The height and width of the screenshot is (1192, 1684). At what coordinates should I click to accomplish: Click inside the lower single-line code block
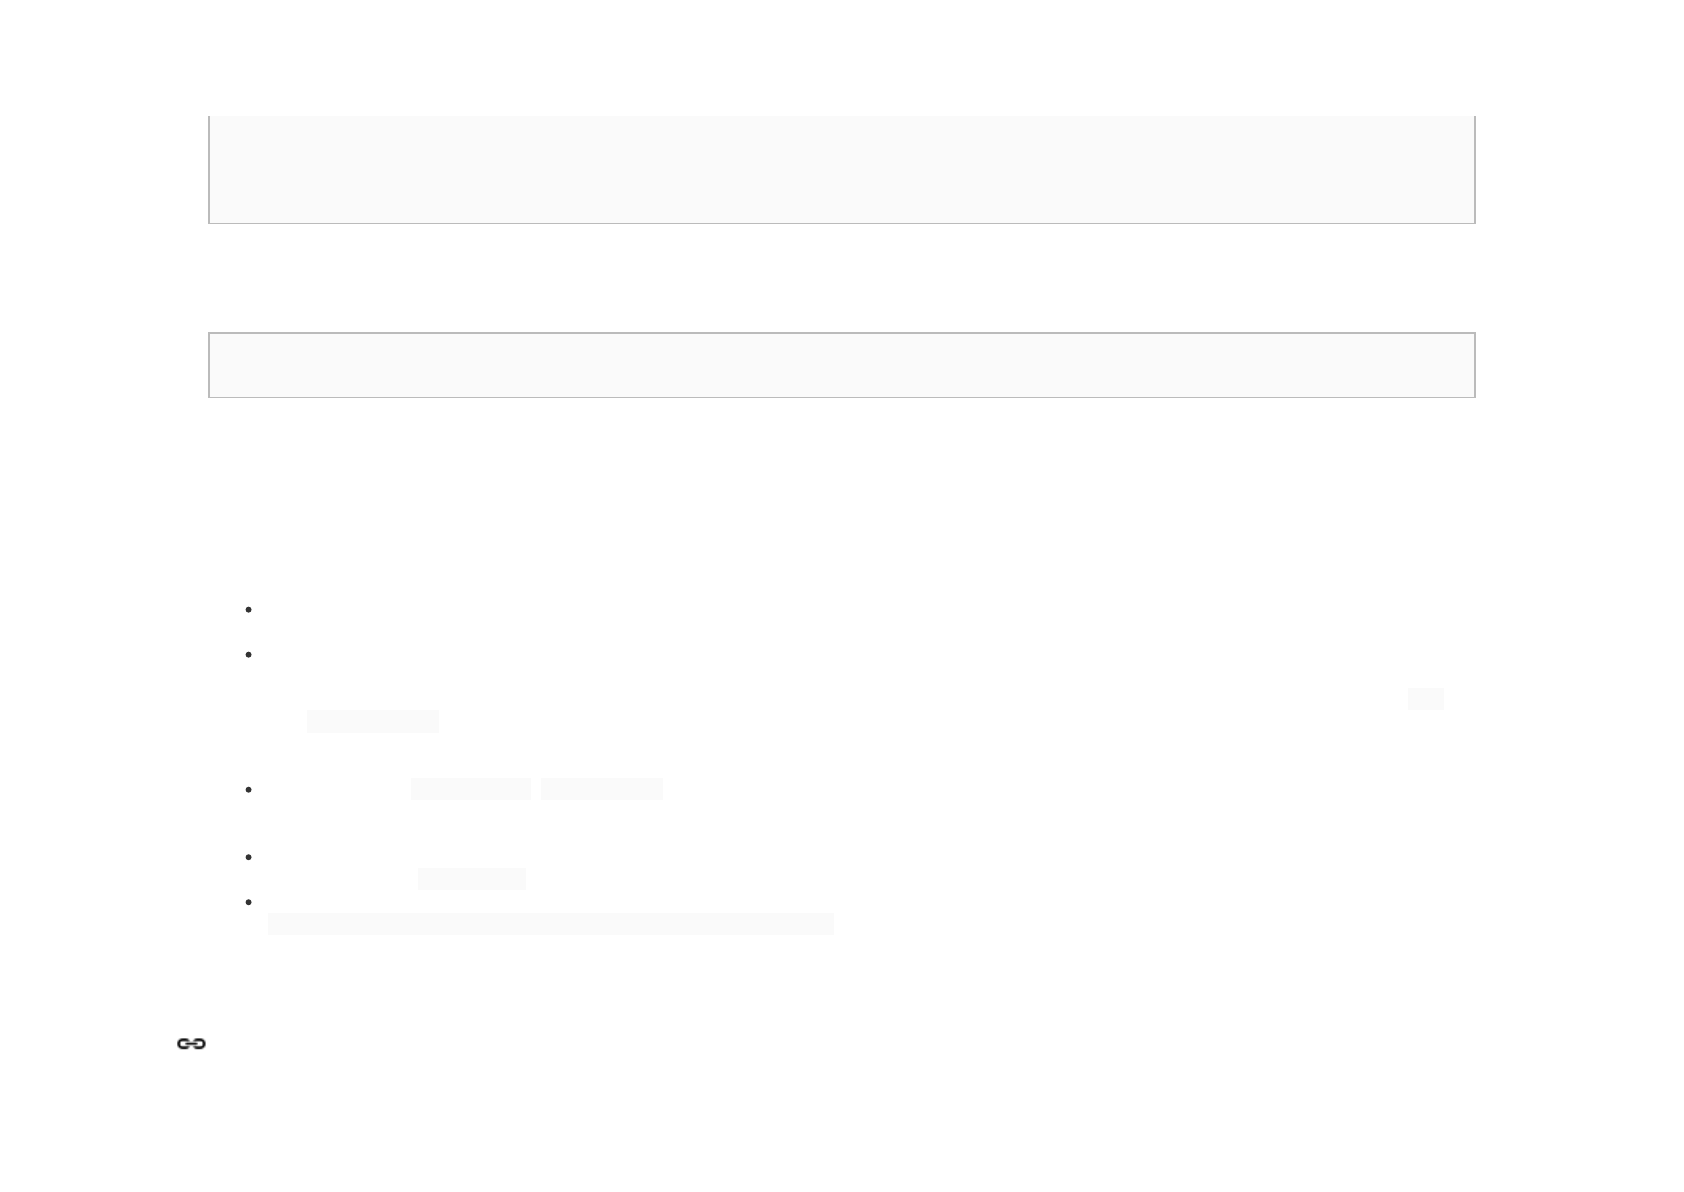(842, 365)
